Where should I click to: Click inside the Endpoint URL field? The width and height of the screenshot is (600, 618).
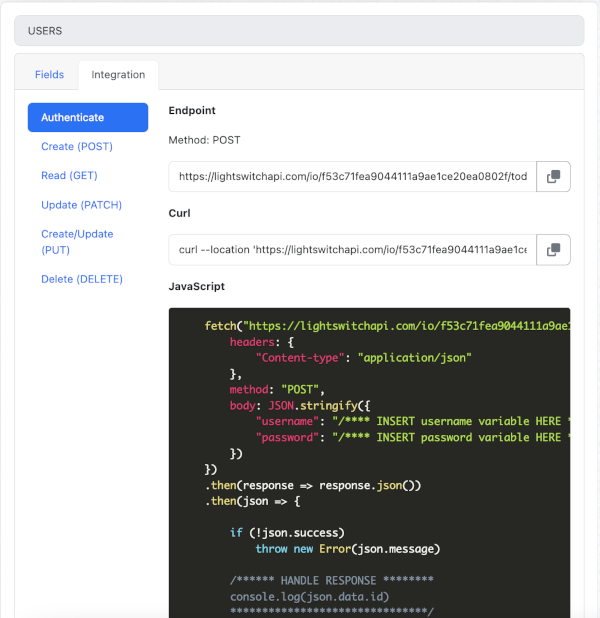click(352, 177)
